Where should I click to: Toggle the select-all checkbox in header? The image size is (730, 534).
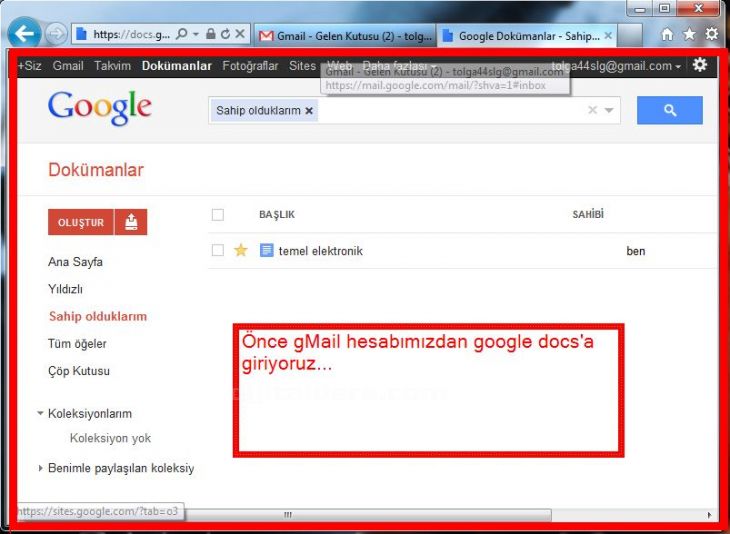[217, 215]
